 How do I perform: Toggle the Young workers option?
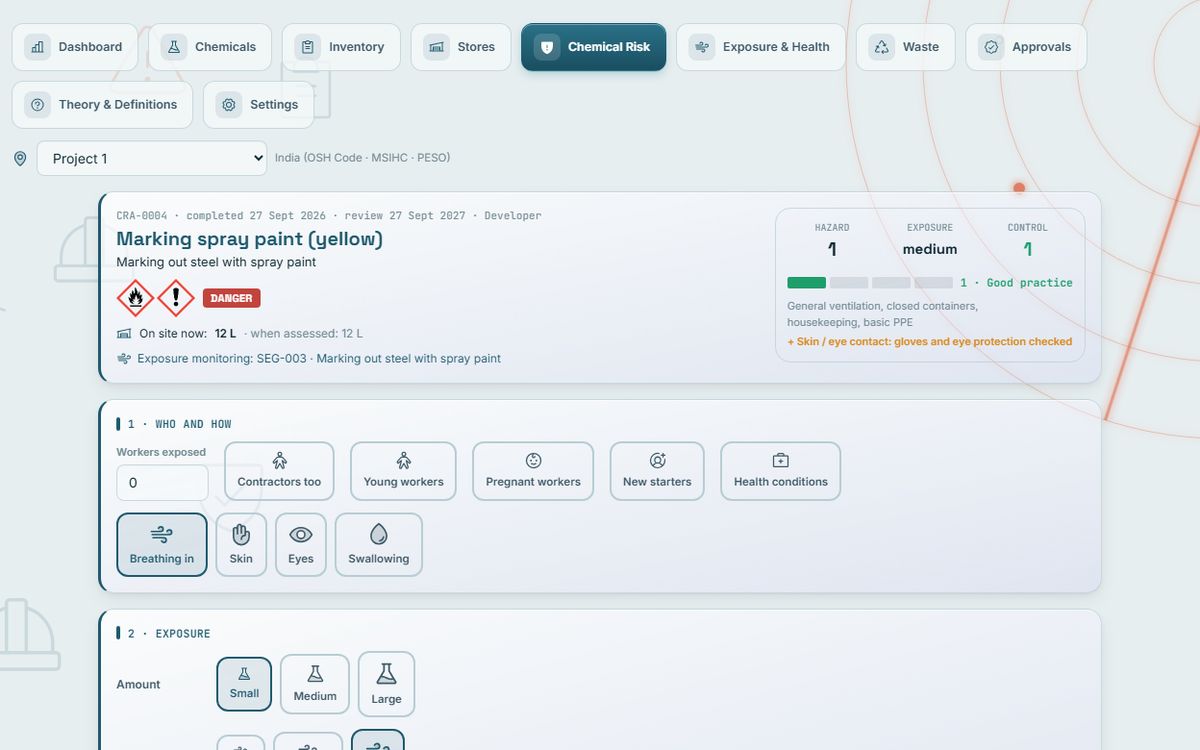pyautogui.click(x=403, y=471)
